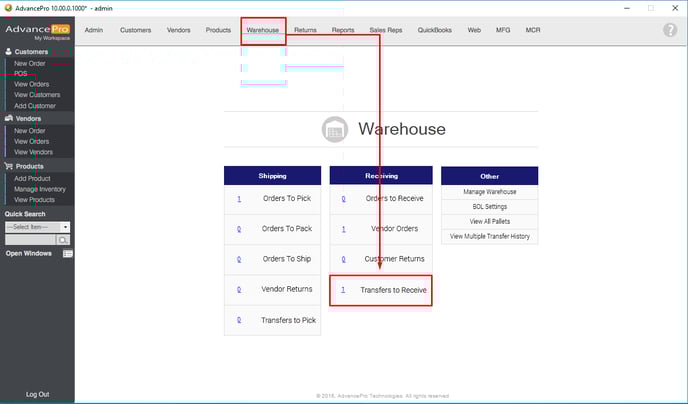Click the Warehouse header icon
Screen dimensions: 688x404
(334, 130)
